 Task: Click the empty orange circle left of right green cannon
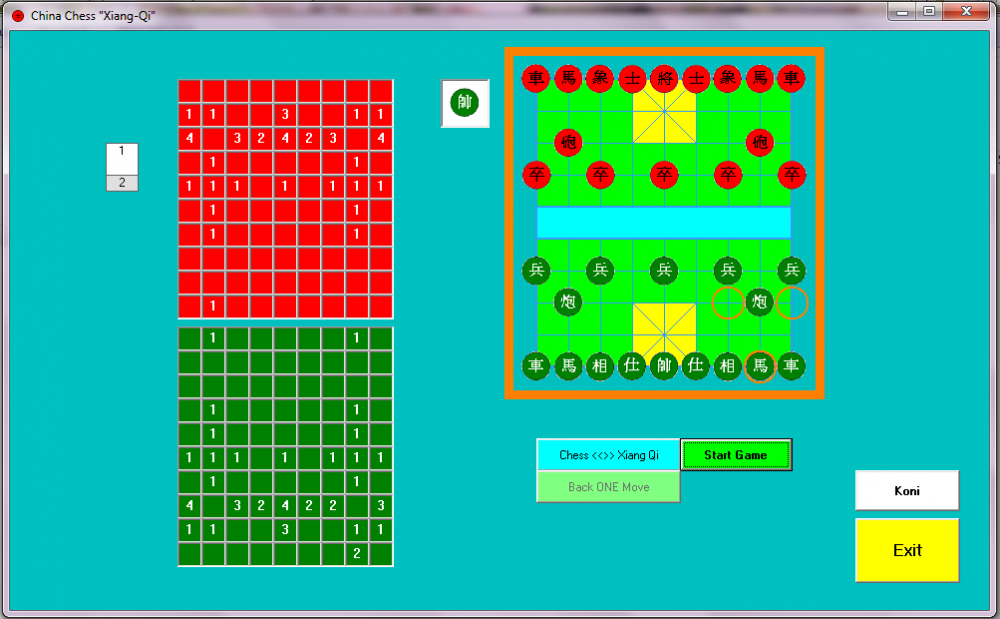tap(728, 302)
